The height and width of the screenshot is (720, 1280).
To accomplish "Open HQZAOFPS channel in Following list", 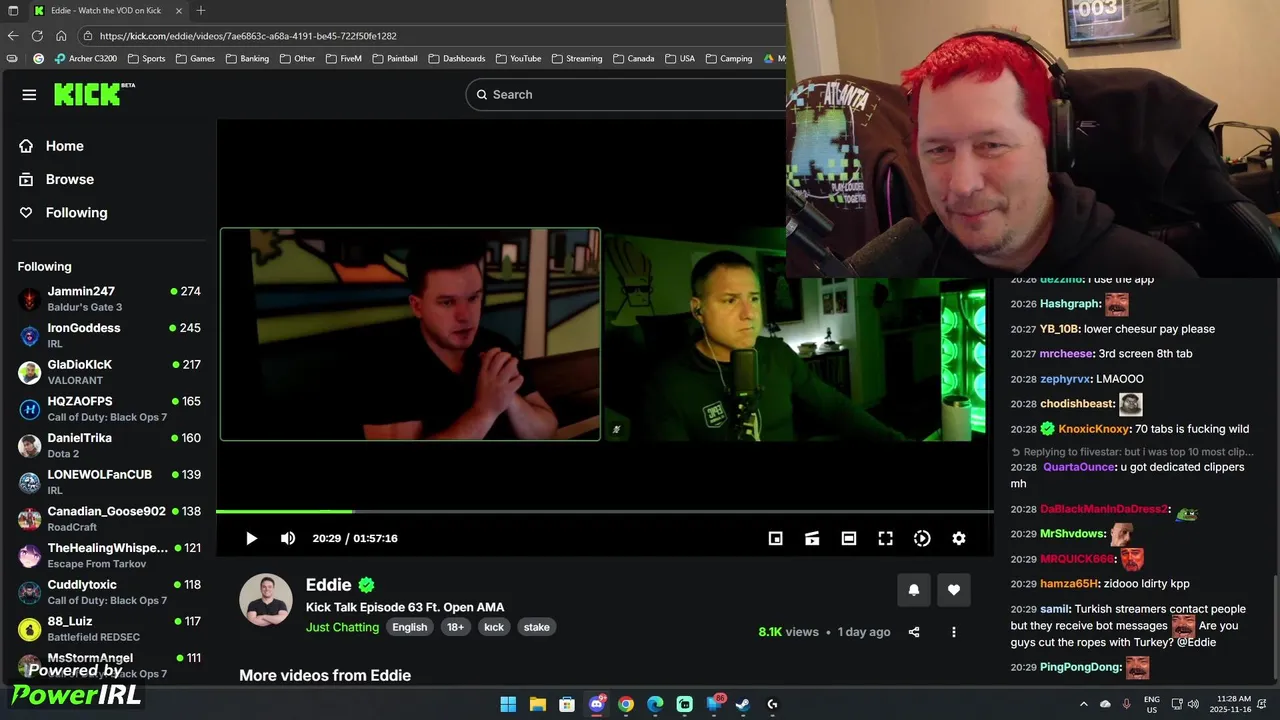I will [110, 409].
